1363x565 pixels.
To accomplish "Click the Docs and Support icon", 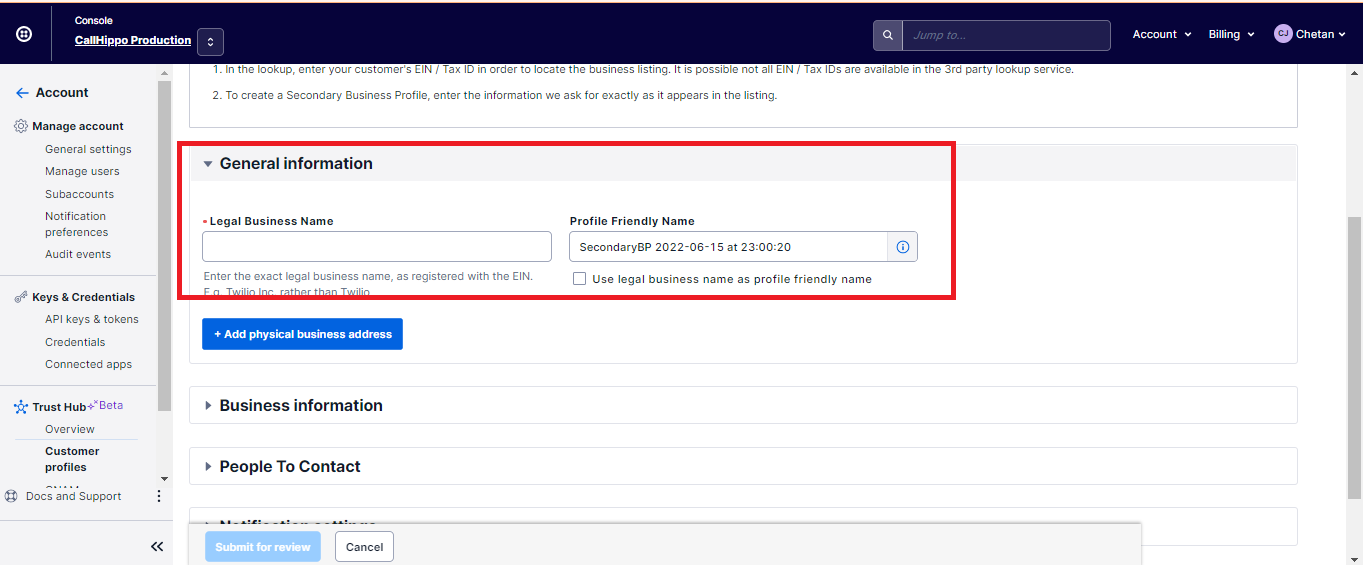I will pos(12,496).
